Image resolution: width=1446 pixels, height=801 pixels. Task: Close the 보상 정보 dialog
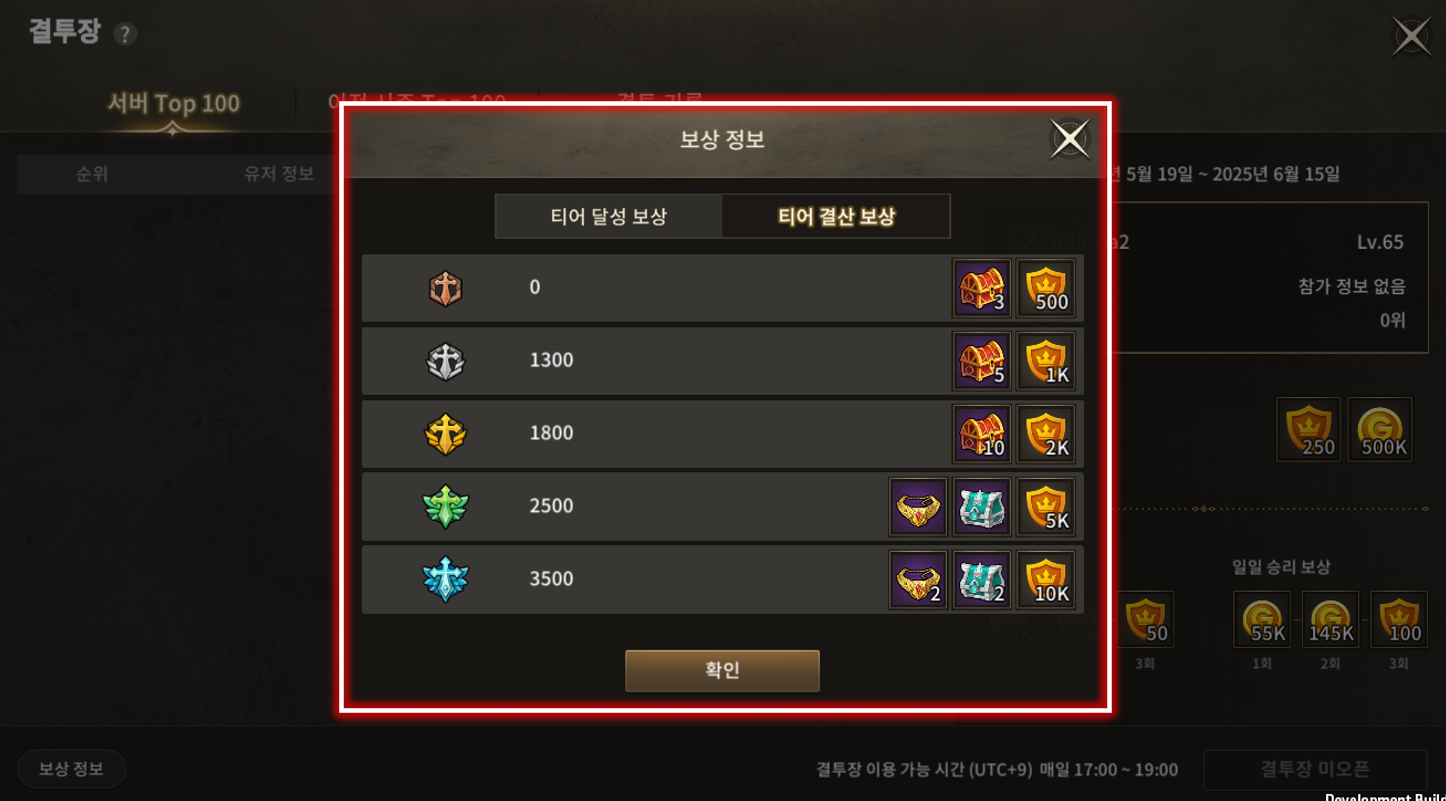click(x=1069, y=139)
